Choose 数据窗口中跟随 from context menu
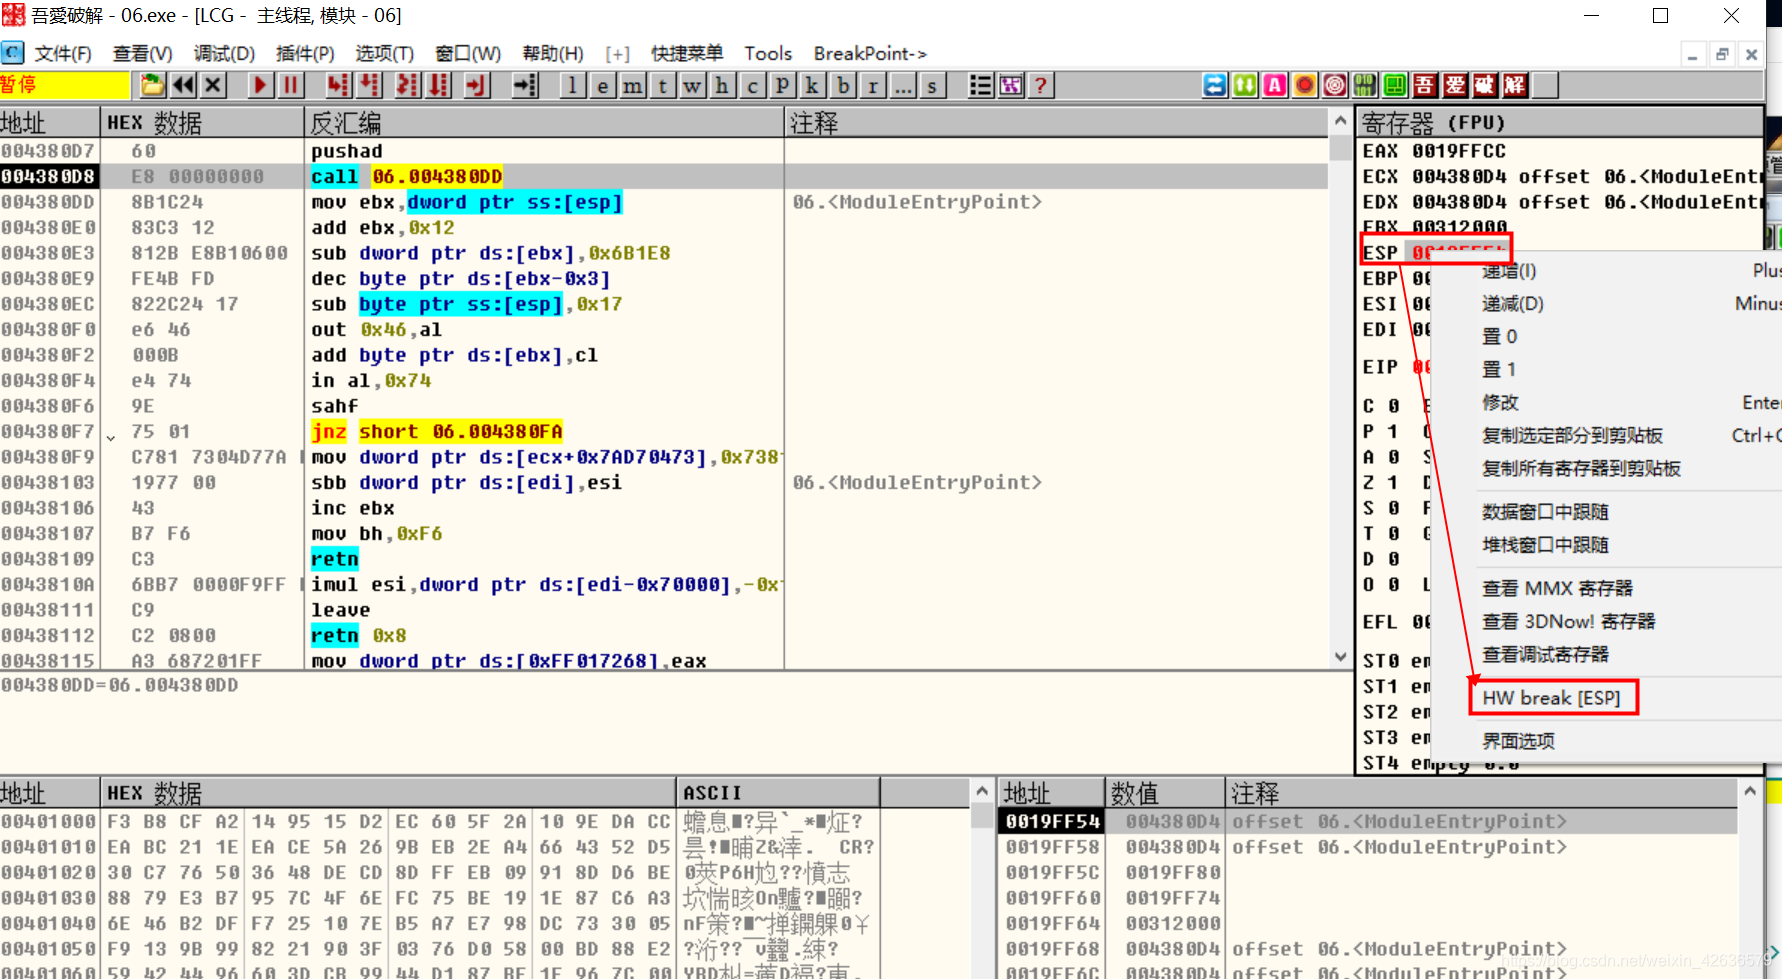The image size is (1782, 979). coord(1545,512)
